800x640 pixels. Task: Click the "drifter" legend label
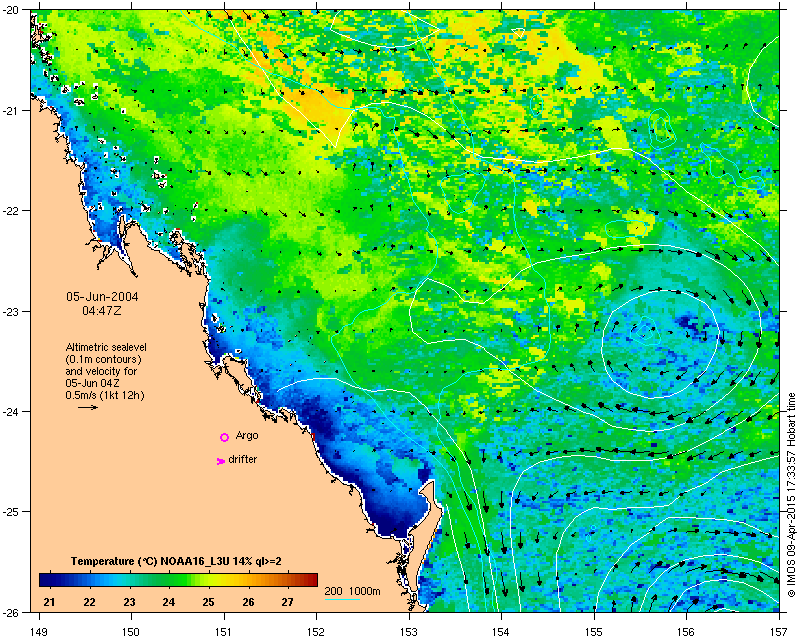click(x=243, y=459)
